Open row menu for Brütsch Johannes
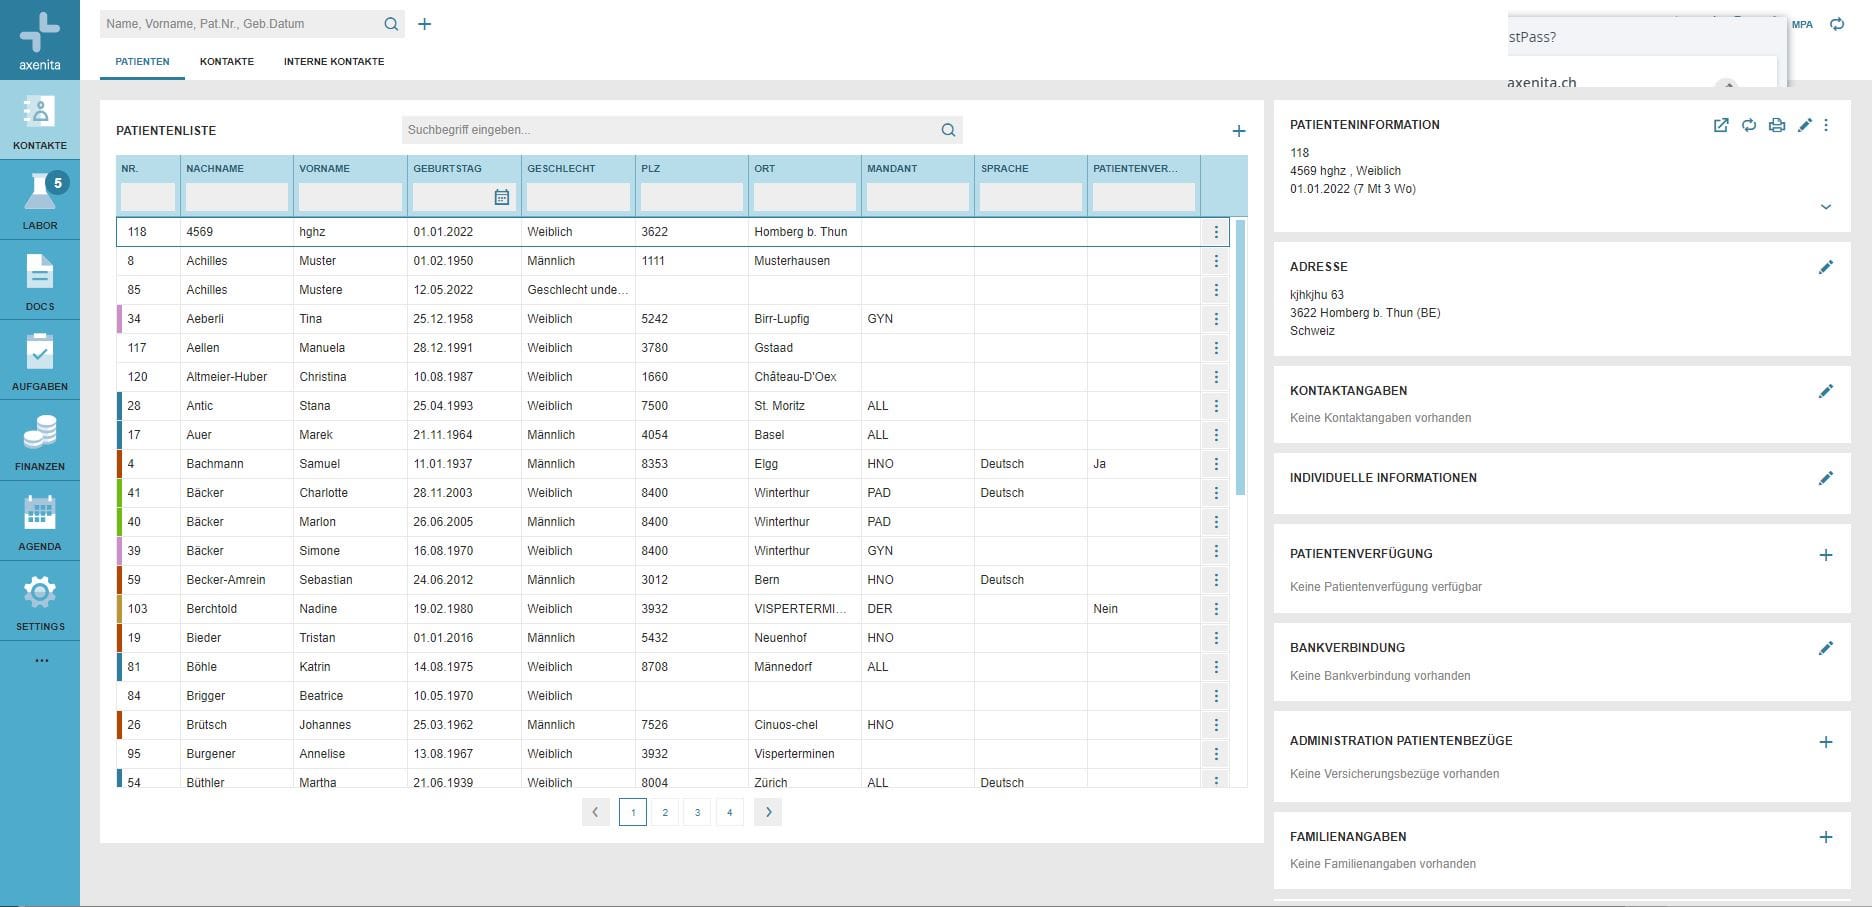 tap(1216, 725)
